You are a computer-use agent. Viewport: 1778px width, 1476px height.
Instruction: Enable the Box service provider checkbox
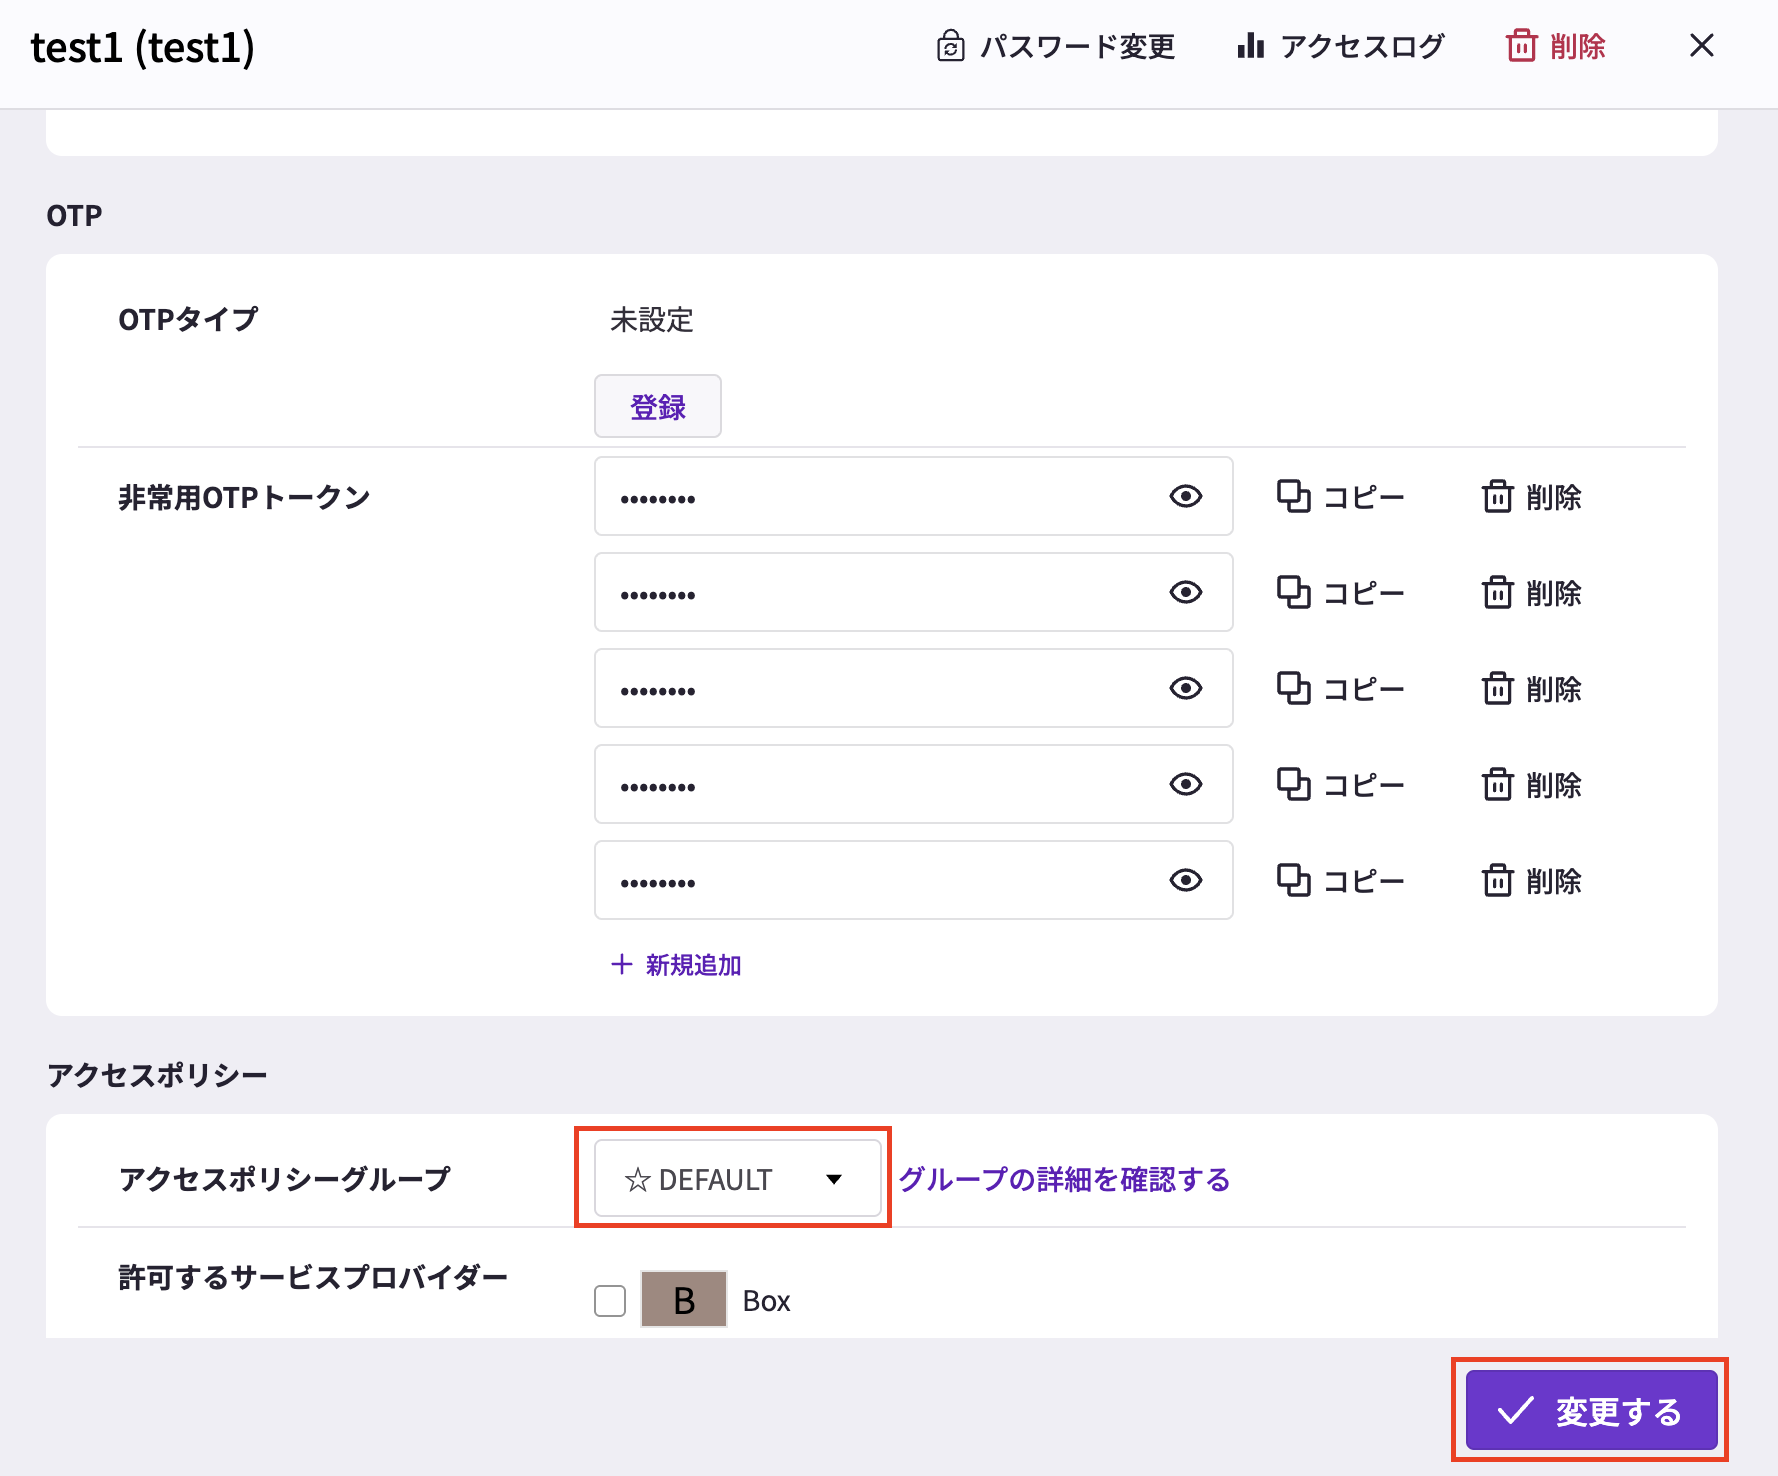coord(610,1301)
